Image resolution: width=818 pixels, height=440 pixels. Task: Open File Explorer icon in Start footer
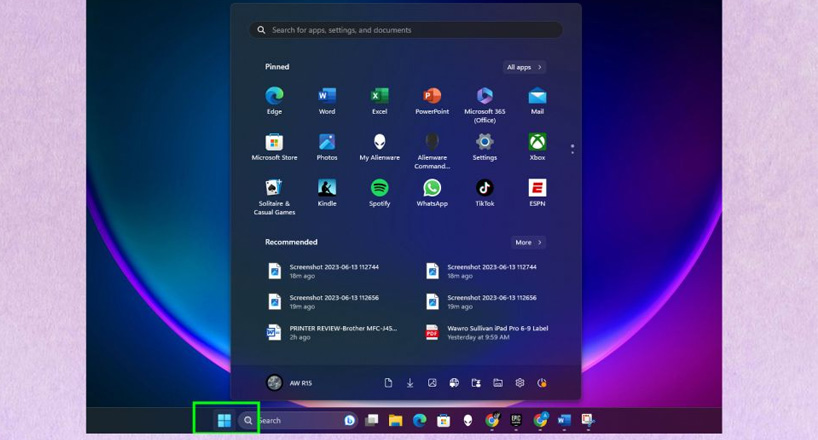click(498, 383)
